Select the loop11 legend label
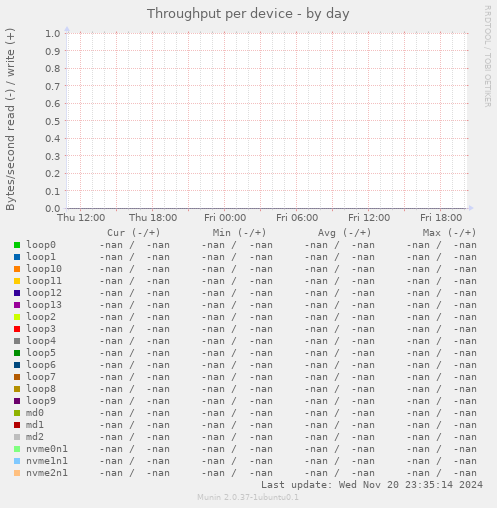The image size is (497, 508). [44, 281]
